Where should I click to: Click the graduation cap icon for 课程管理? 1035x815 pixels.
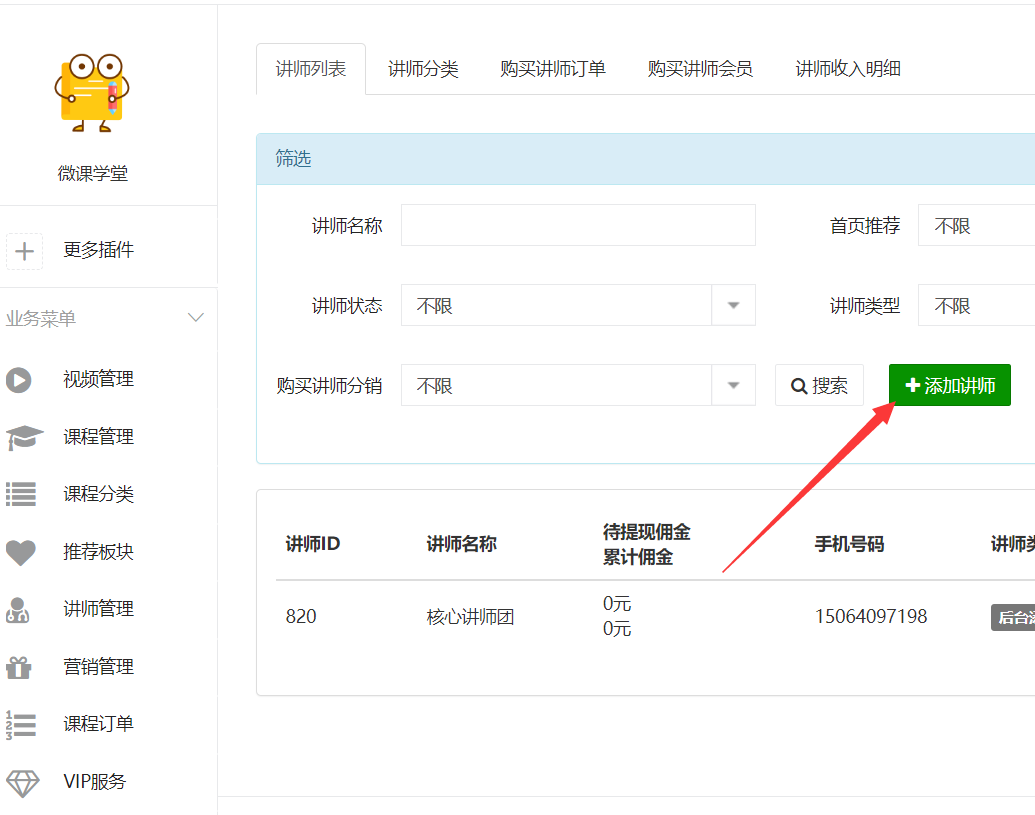coord(24,437)
